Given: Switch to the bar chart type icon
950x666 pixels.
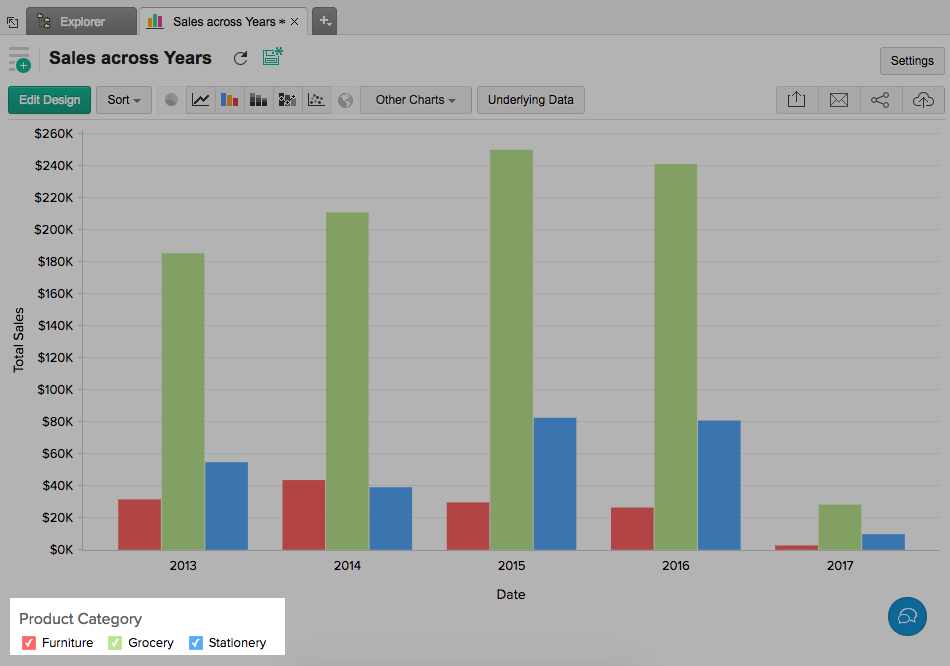Looking at the screenshot, I should tap(230, 100).
